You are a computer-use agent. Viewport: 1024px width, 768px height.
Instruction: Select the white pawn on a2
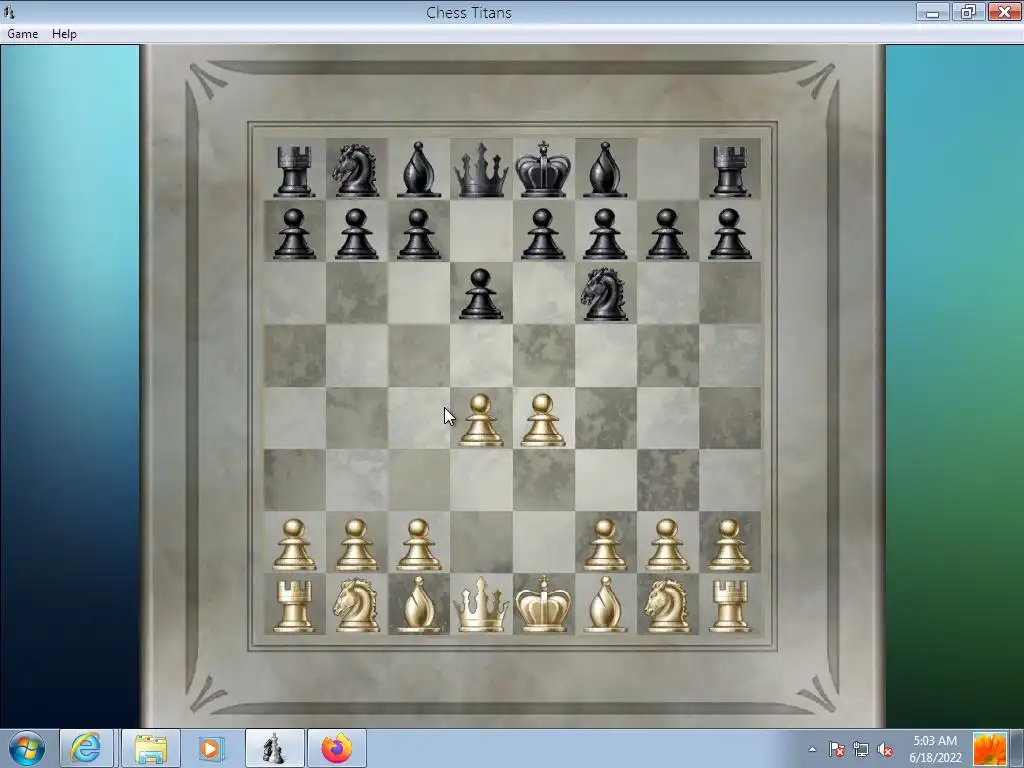pos(295,545)
